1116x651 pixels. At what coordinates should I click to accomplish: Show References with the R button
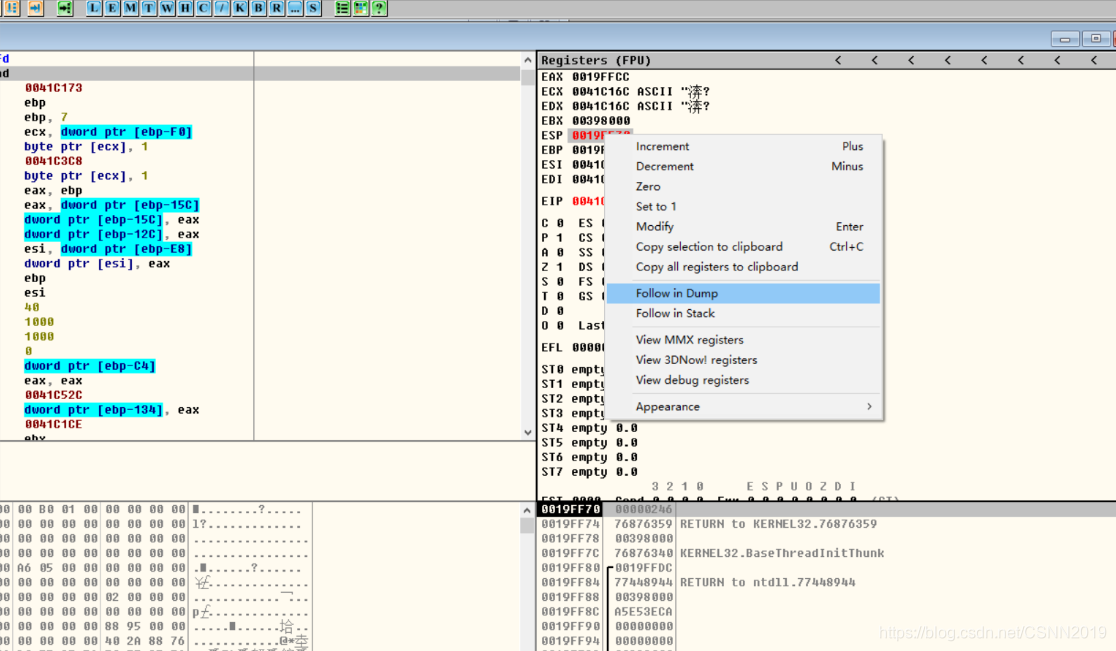click(x=277, y=8)
